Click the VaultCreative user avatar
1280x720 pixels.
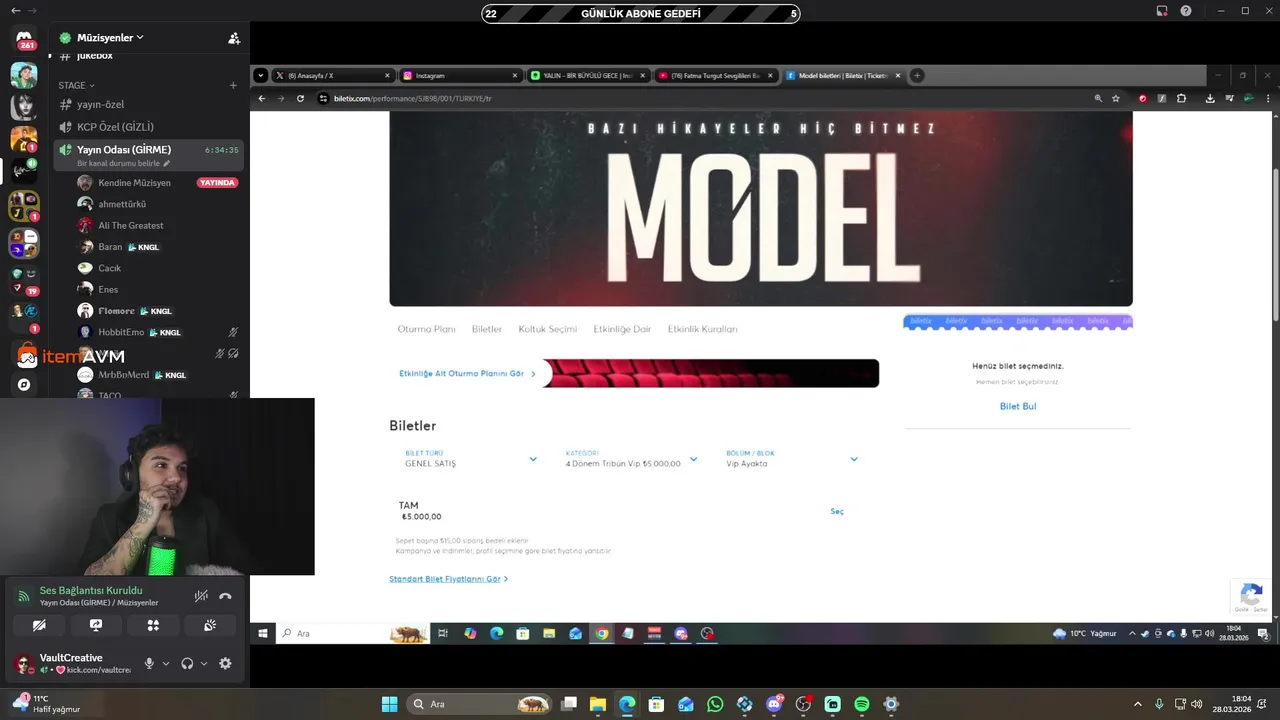tap(24, 663)
